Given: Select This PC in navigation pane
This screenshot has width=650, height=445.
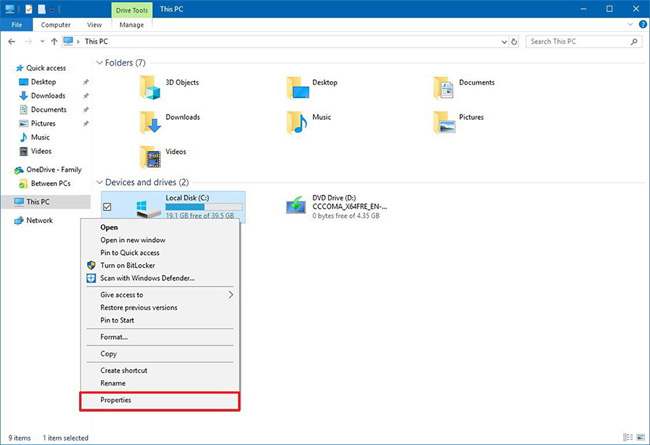Looking at the screenshot, I should 46,202.
